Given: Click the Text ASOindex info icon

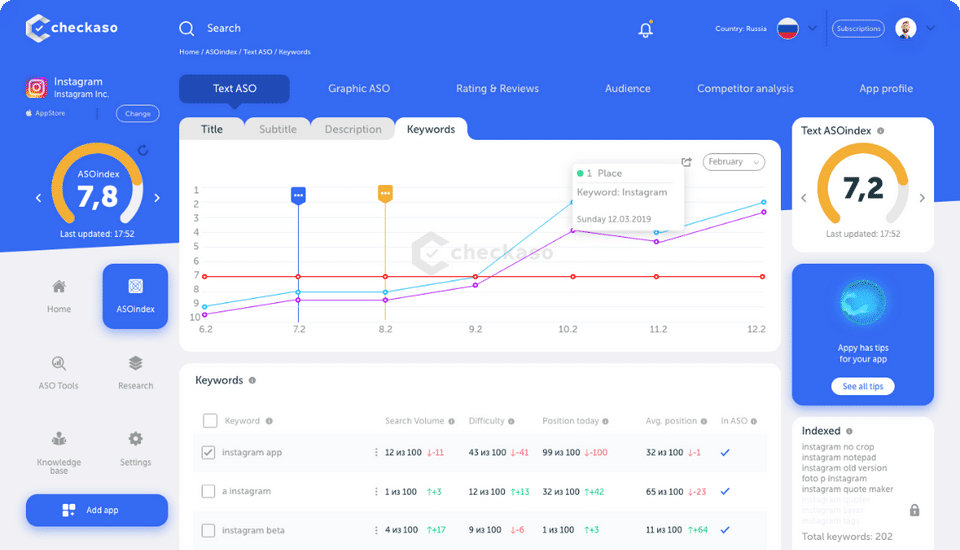Looking at the screenshot, I should click(x=880, y=130).
